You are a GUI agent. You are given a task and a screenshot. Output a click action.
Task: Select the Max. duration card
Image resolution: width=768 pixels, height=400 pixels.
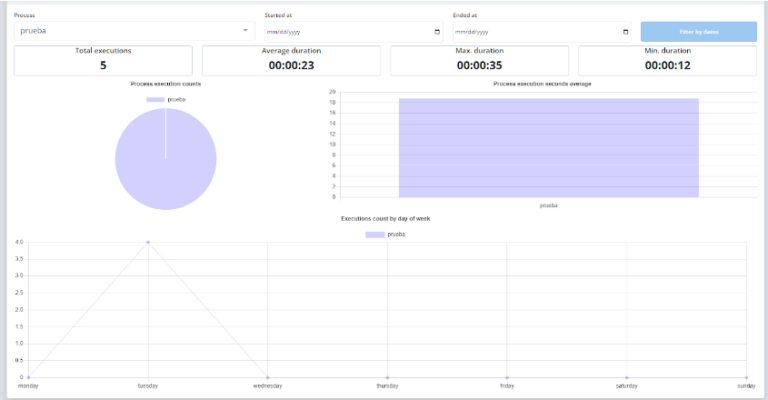click(x=480, y=61)
